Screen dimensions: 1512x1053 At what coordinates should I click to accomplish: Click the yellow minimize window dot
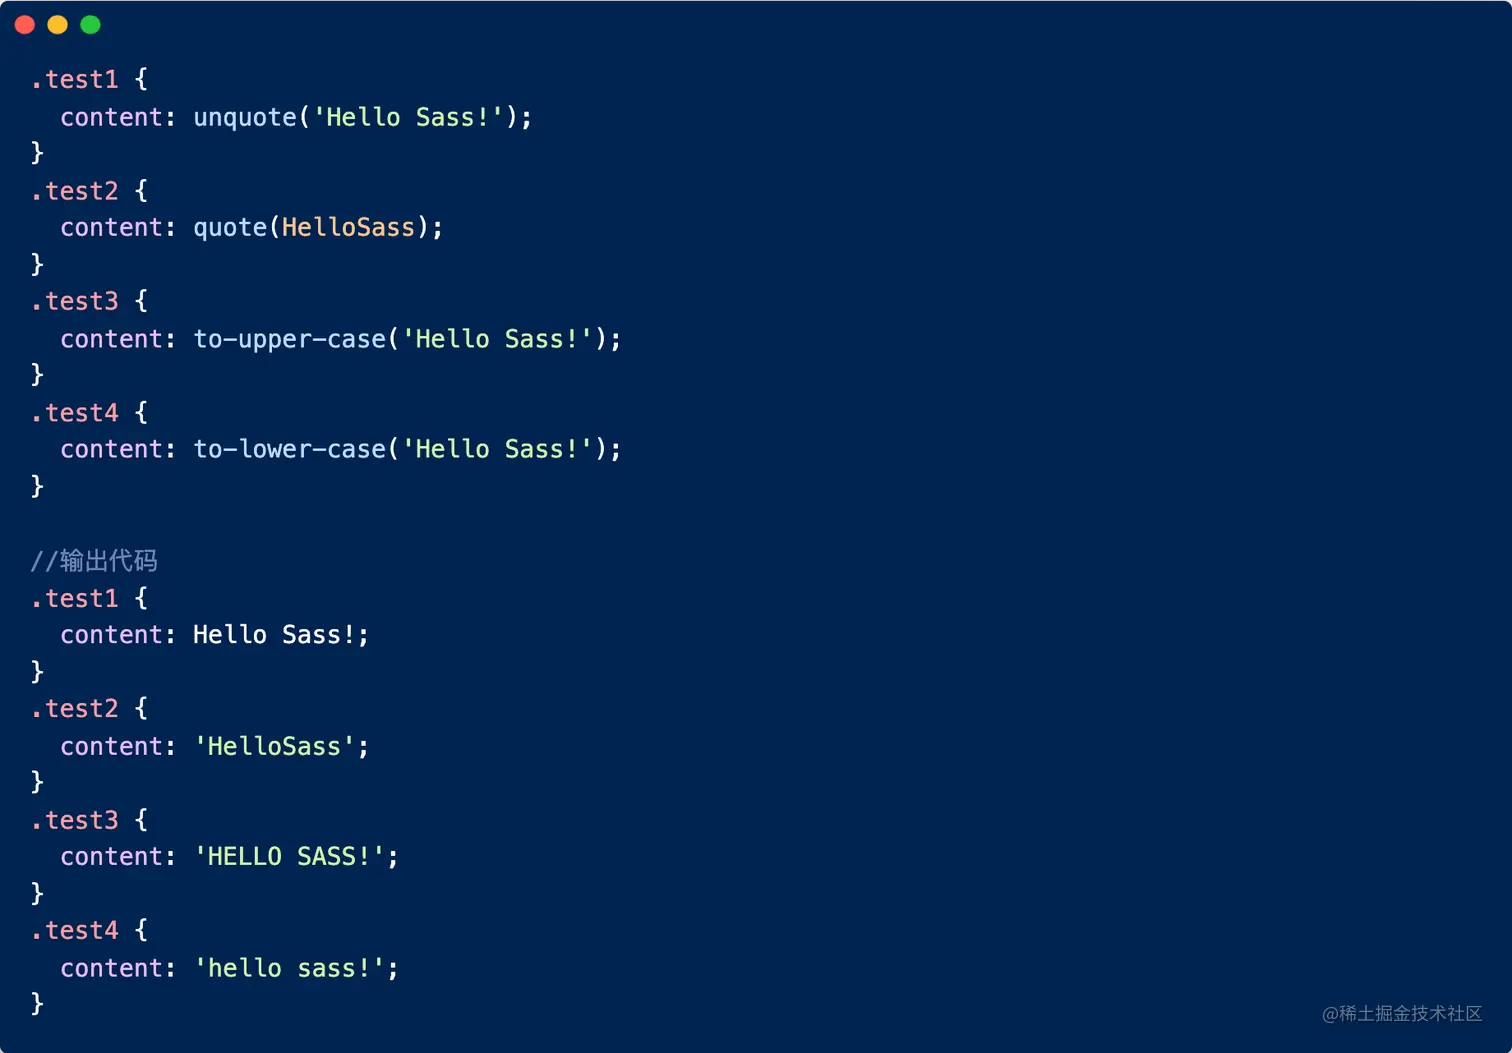coord(58,25)
